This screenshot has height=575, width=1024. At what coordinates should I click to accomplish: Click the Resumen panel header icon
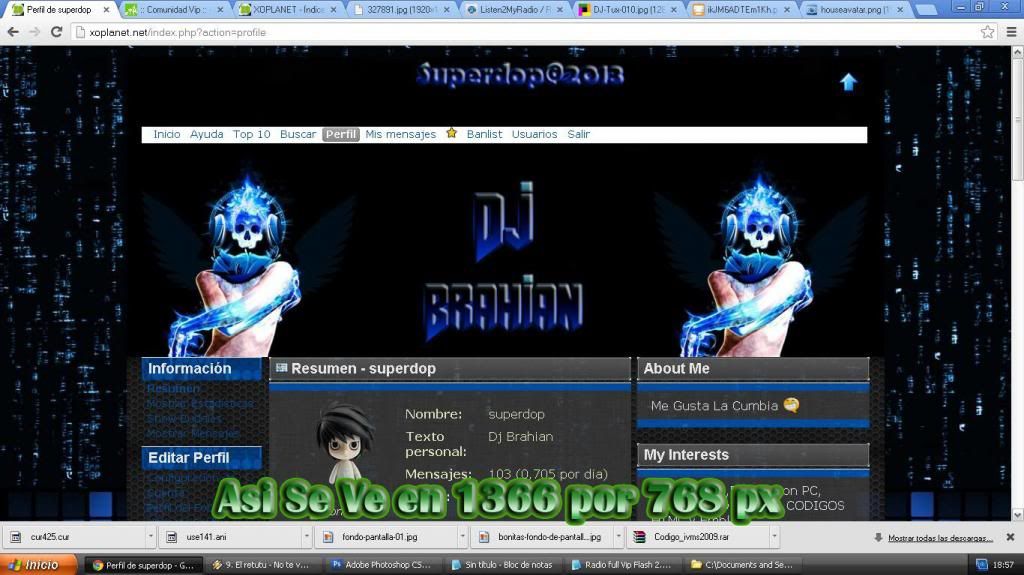(x=281, y=369)
